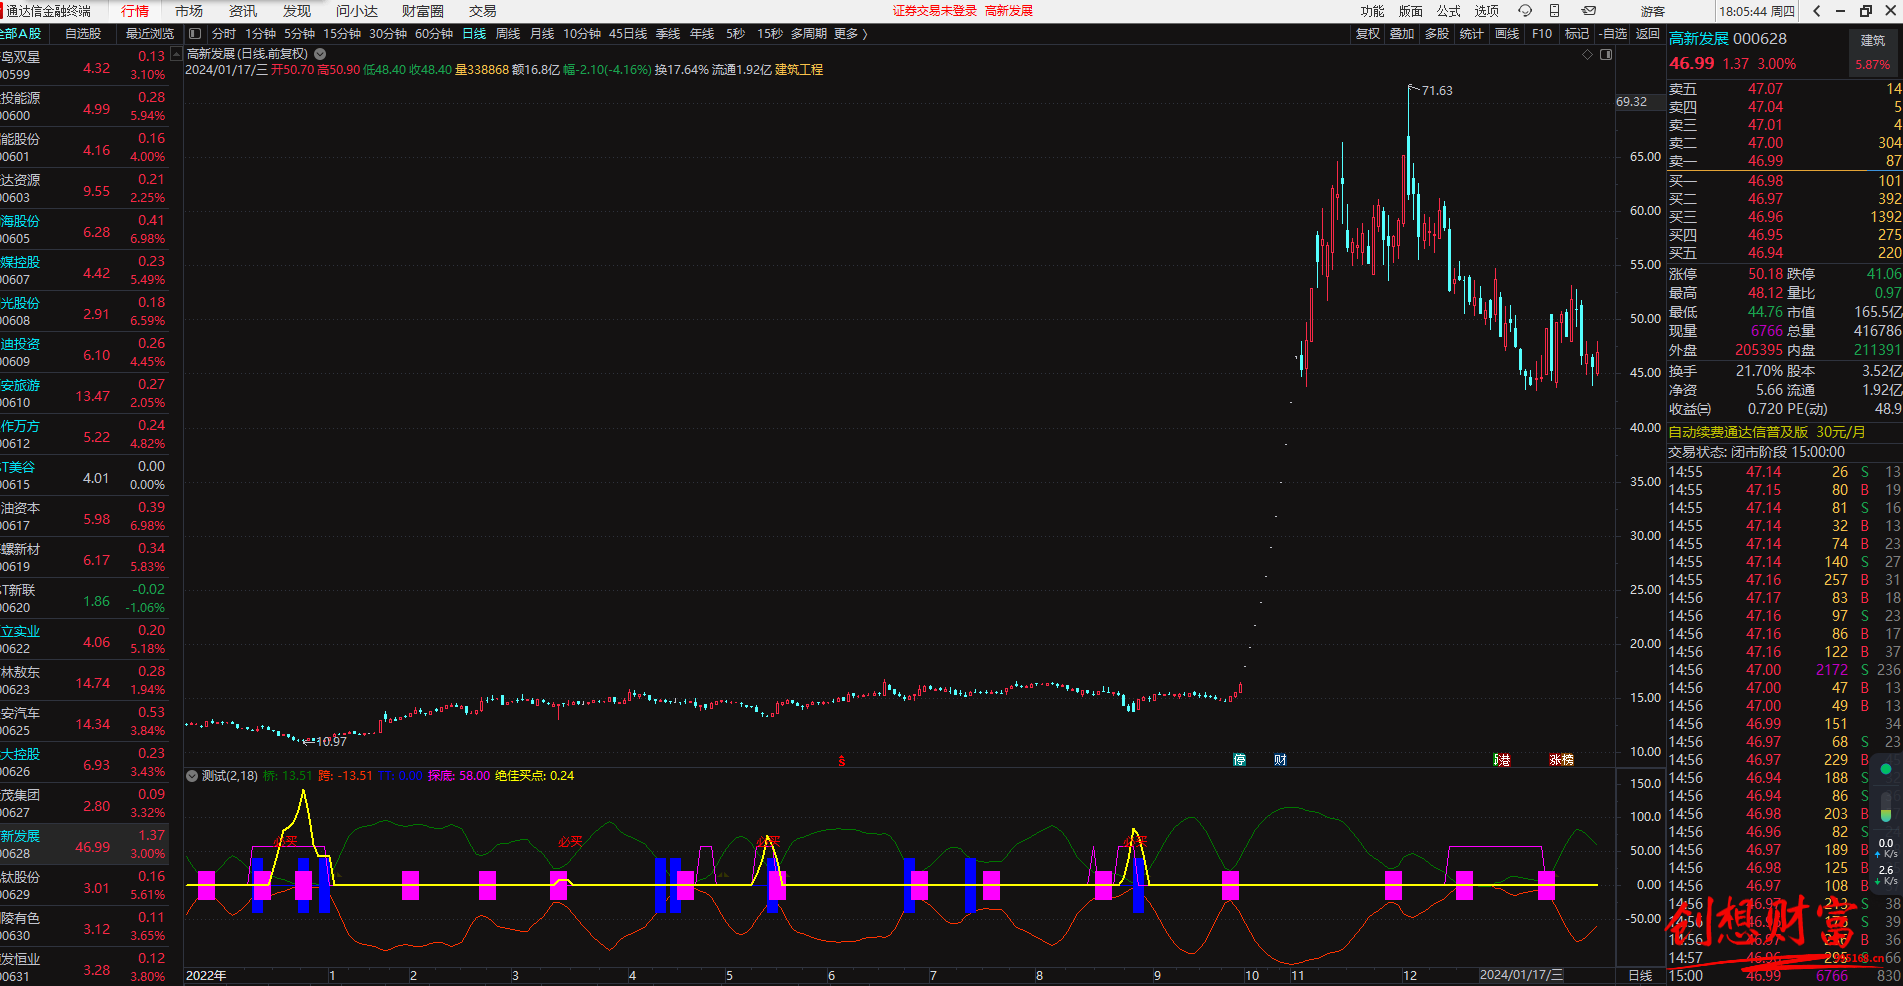
Task: Open the 财富圈 menu tab
Action: (x=423, y=11)
